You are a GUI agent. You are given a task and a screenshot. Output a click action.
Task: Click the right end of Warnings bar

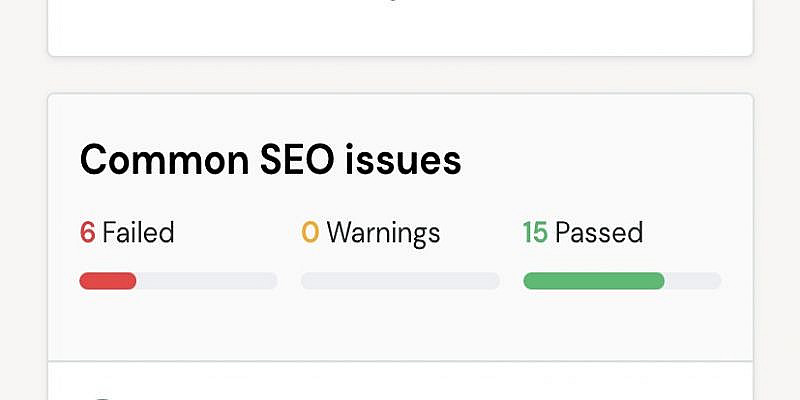coord(492,281)
